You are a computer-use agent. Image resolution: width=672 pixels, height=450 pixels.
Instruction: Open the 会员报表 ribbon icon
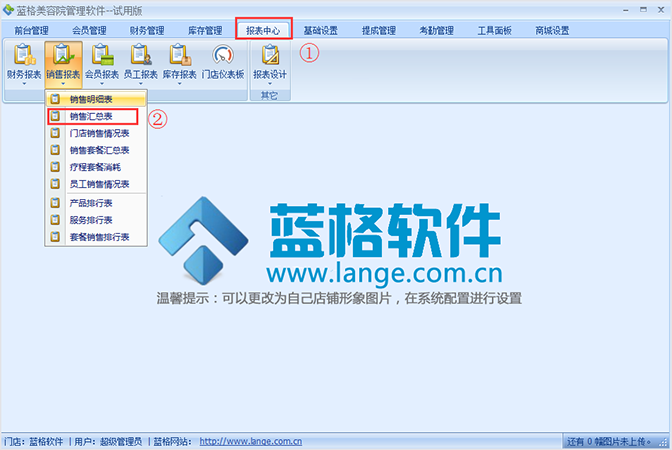102,62
